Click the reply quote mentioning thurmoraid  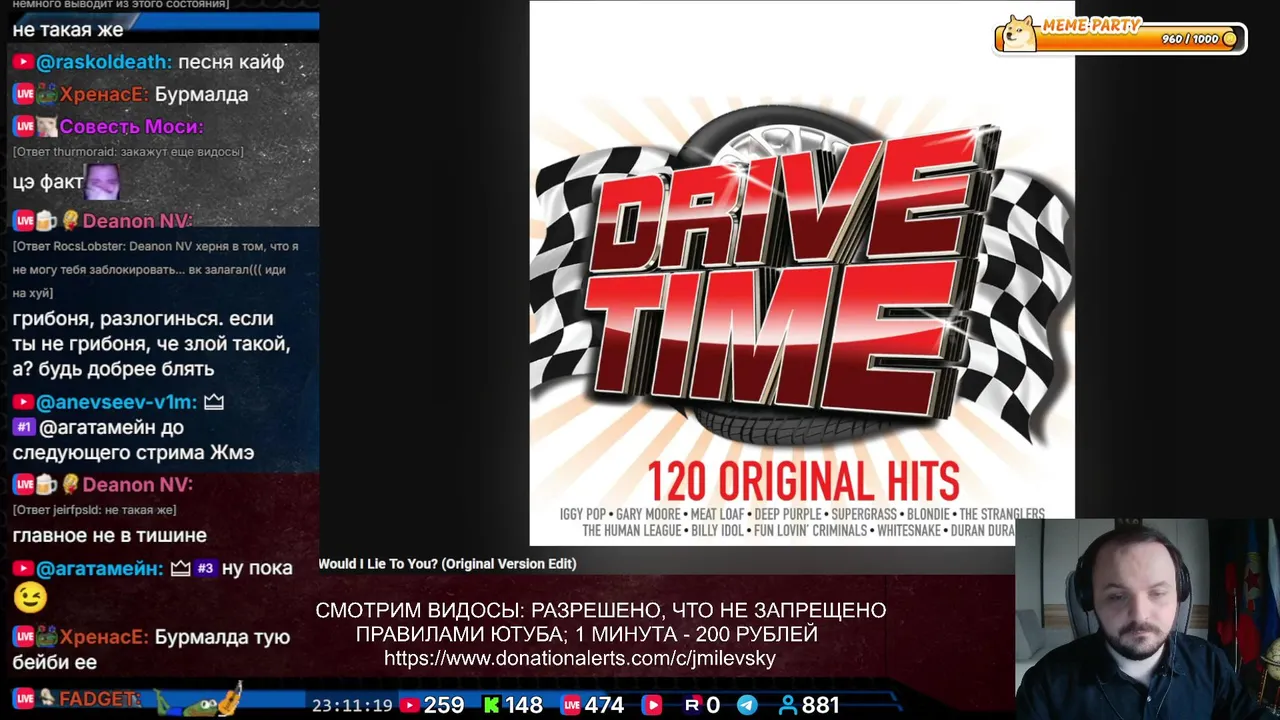(x=128, y=151)
